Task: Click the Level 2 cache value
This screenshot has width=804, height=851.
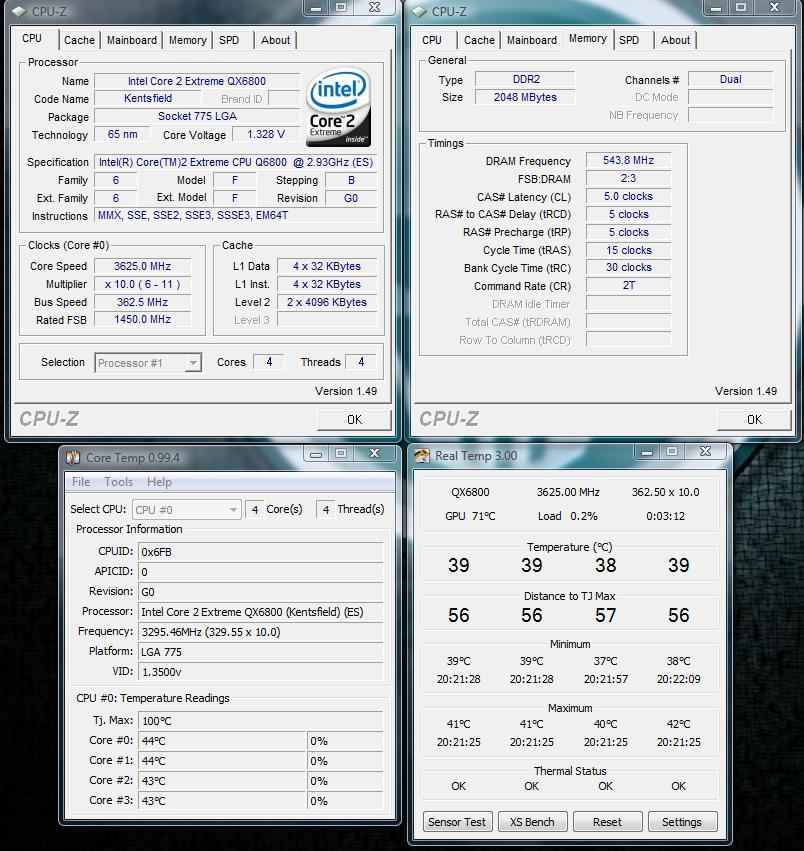Action: pyautogui.click(x=327, y=302)
